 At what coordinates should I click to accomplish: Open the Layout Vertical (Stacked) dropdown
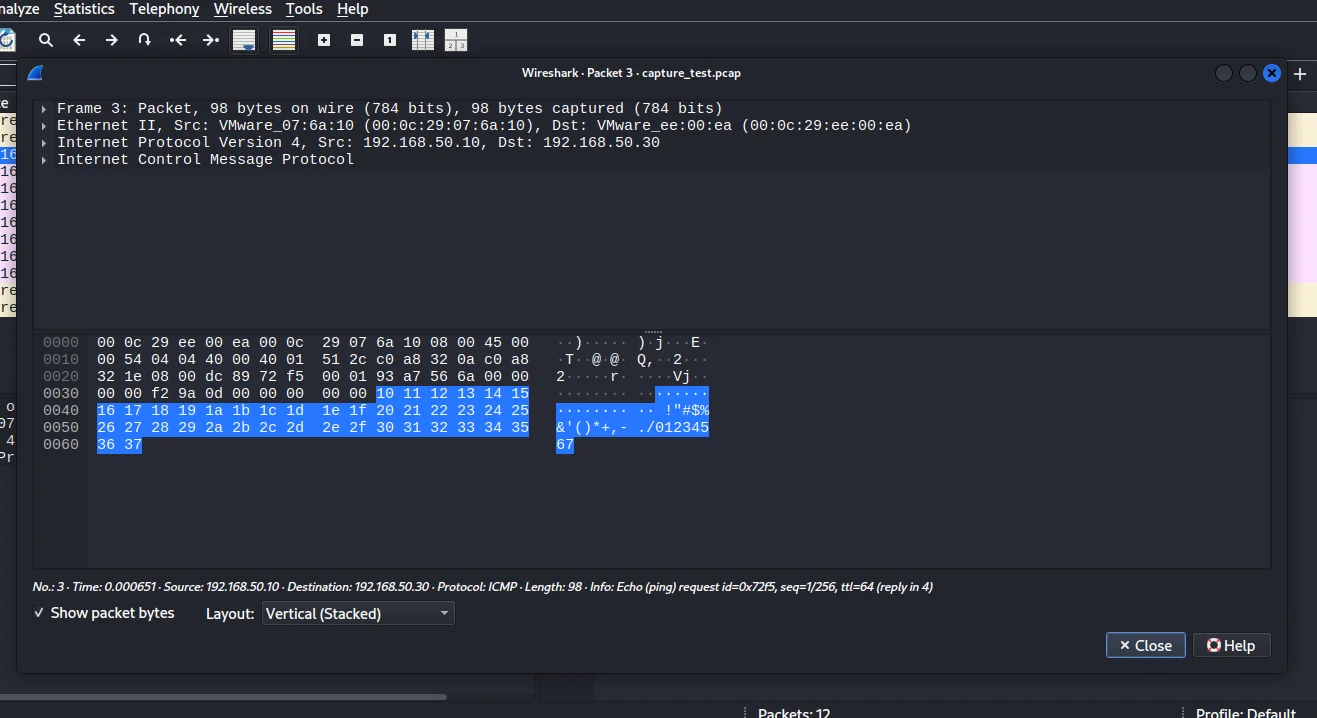point(358,613)
